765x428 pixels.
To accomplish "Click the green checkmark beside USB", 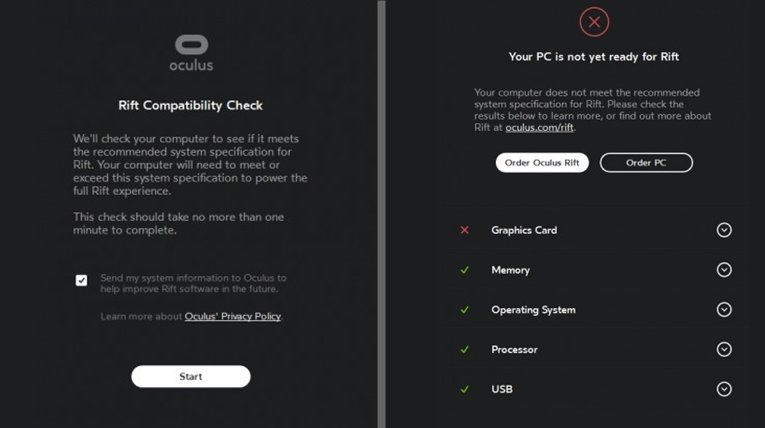I will (x=464, y=389).
